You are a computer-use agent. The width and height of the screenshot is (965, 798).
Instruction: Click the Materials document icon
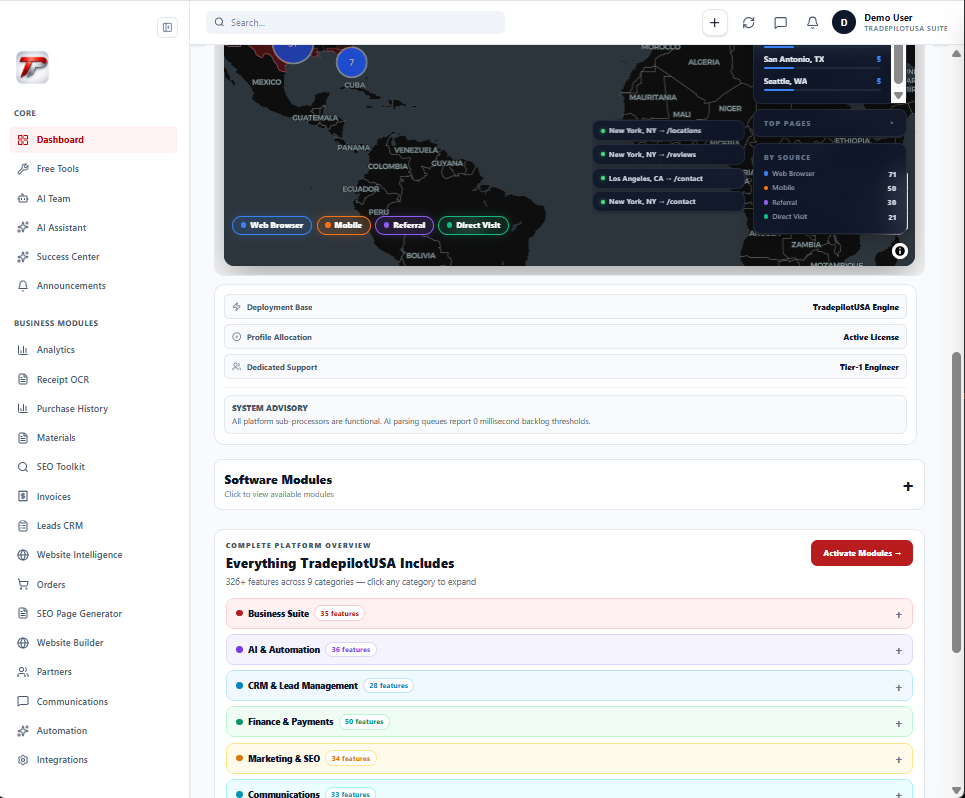coord(23,438)
